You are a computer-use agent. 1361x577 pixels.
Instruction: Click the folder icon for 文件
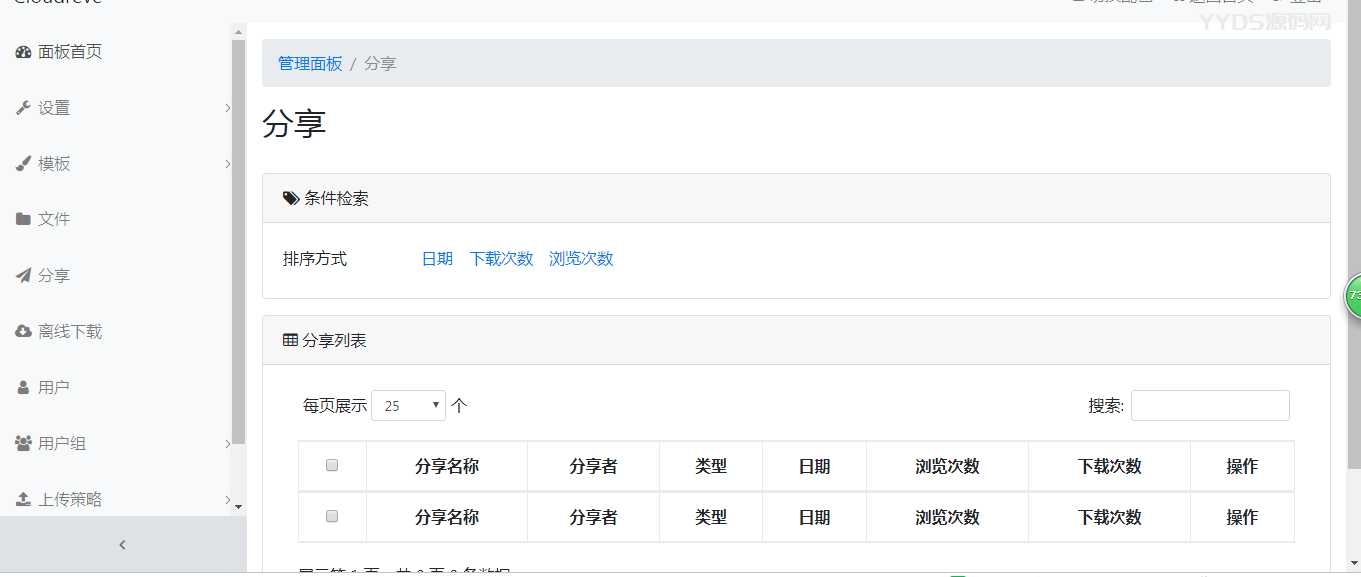pos(24,219)
